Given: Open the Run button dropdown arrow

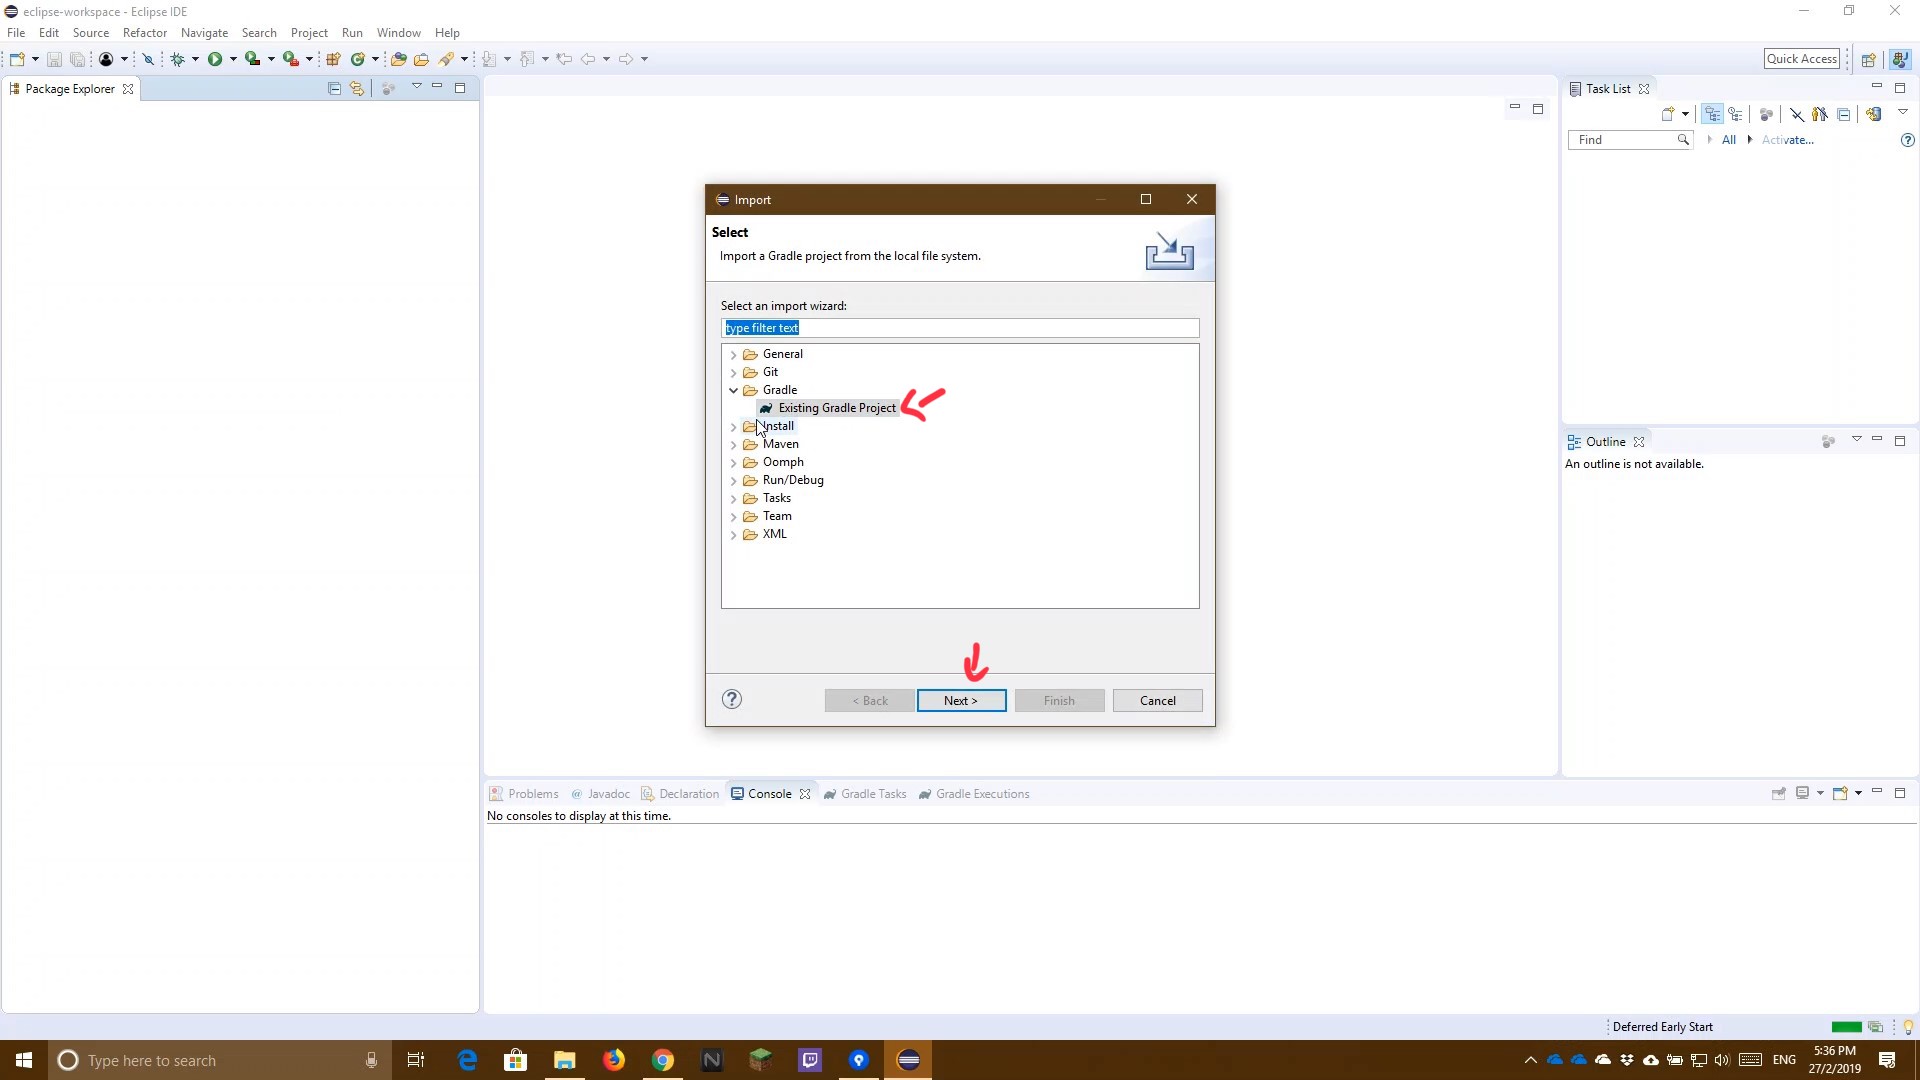Looking at the screenshot, I should 233,59.
